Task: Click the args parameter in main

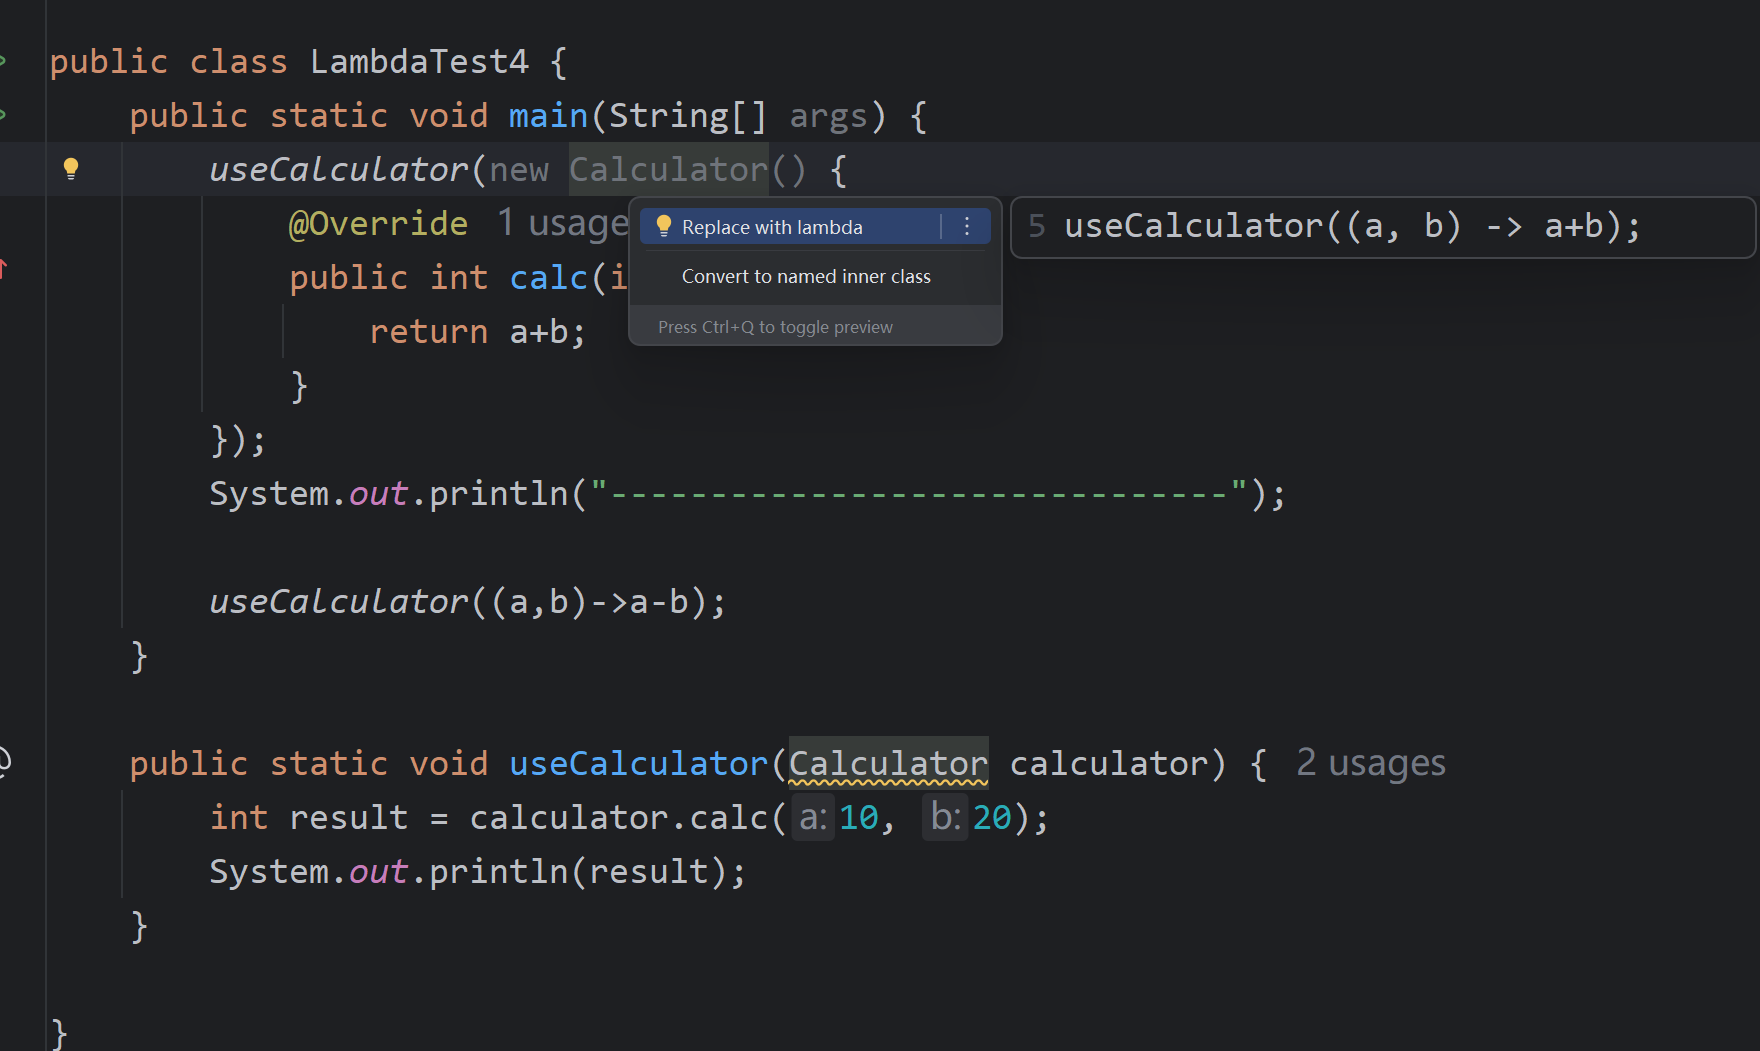Action: coord(828,116)
